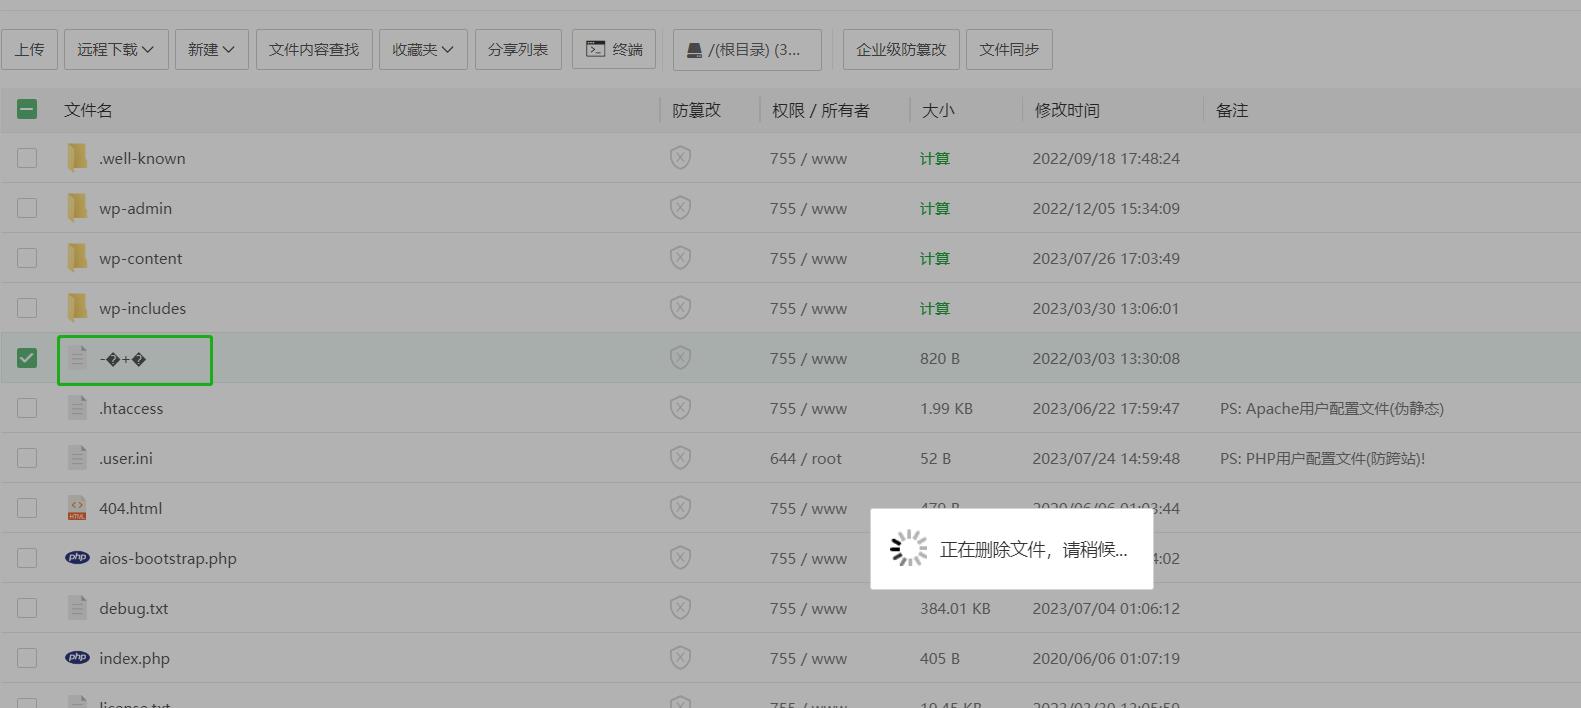Click 计算 size link for wp-content
1581x708 pixels.
click(935, 258)
